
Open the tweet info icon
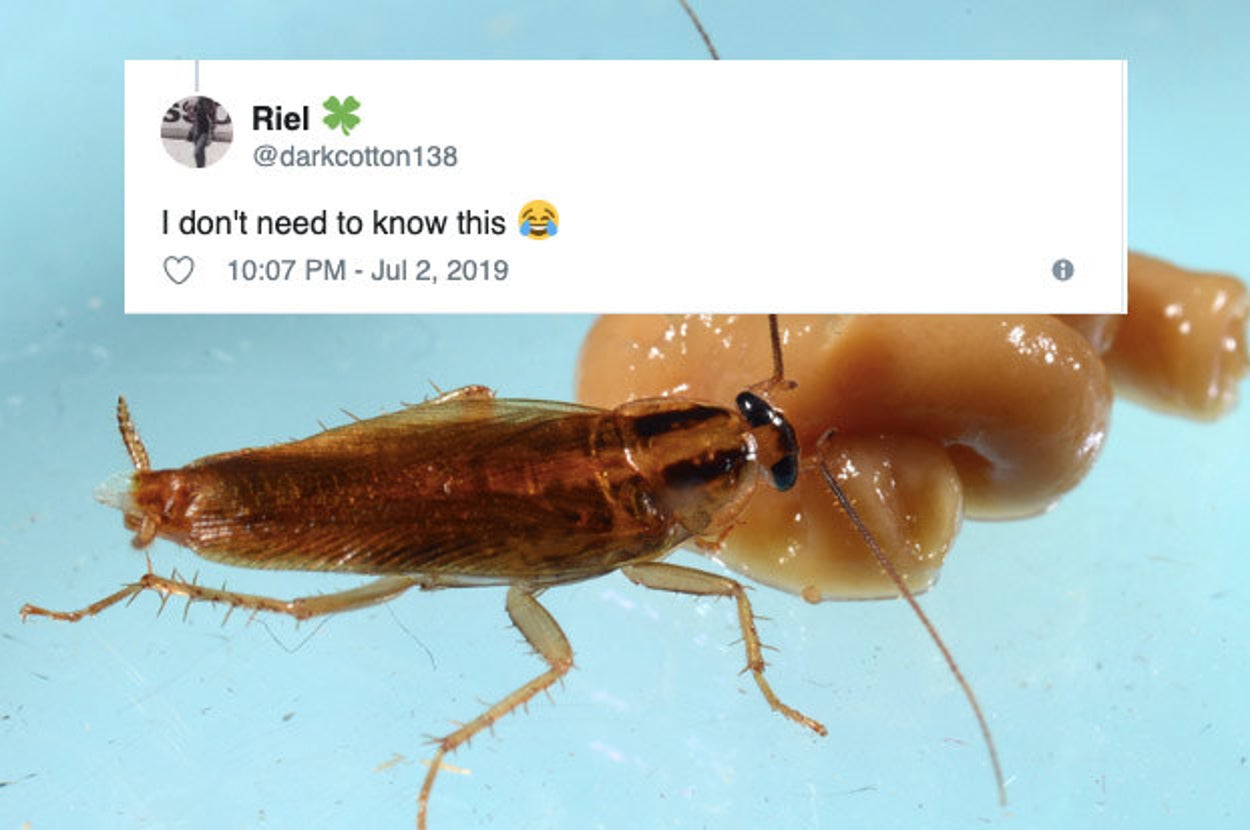click(1062, 270)
